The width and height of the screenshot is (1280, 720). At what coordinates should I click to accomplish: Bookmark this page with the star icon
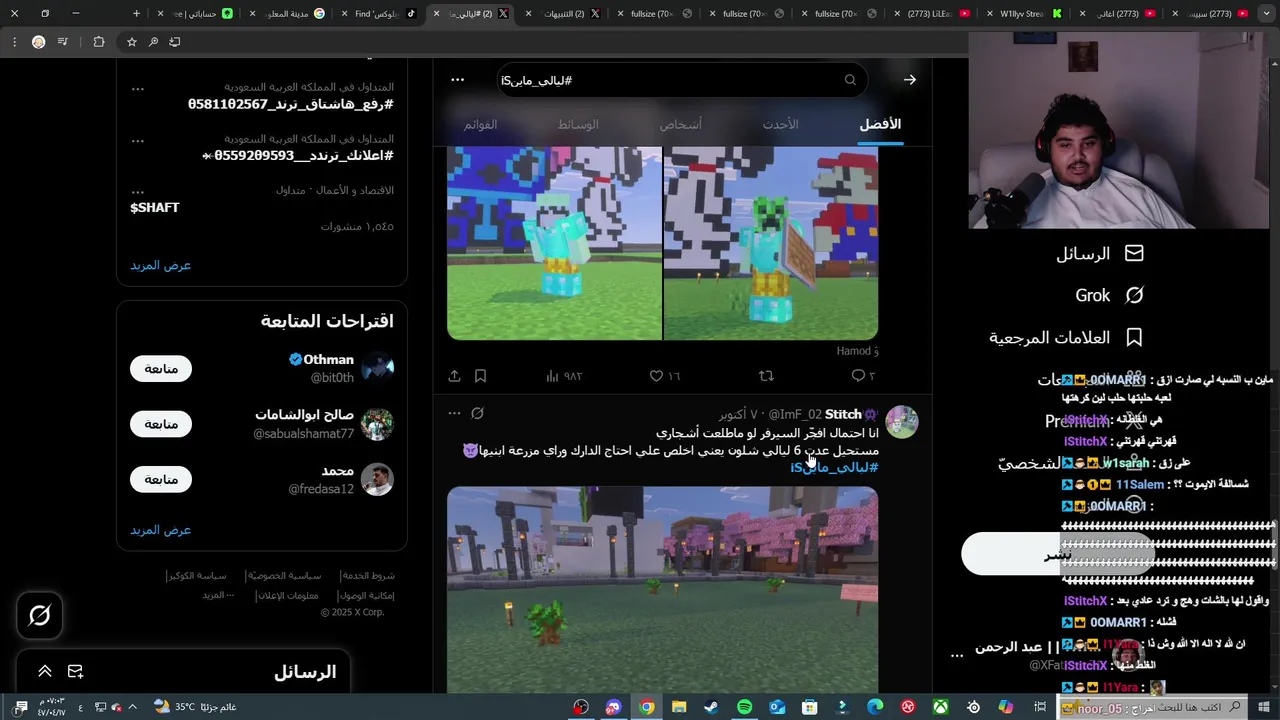(131, 42)
